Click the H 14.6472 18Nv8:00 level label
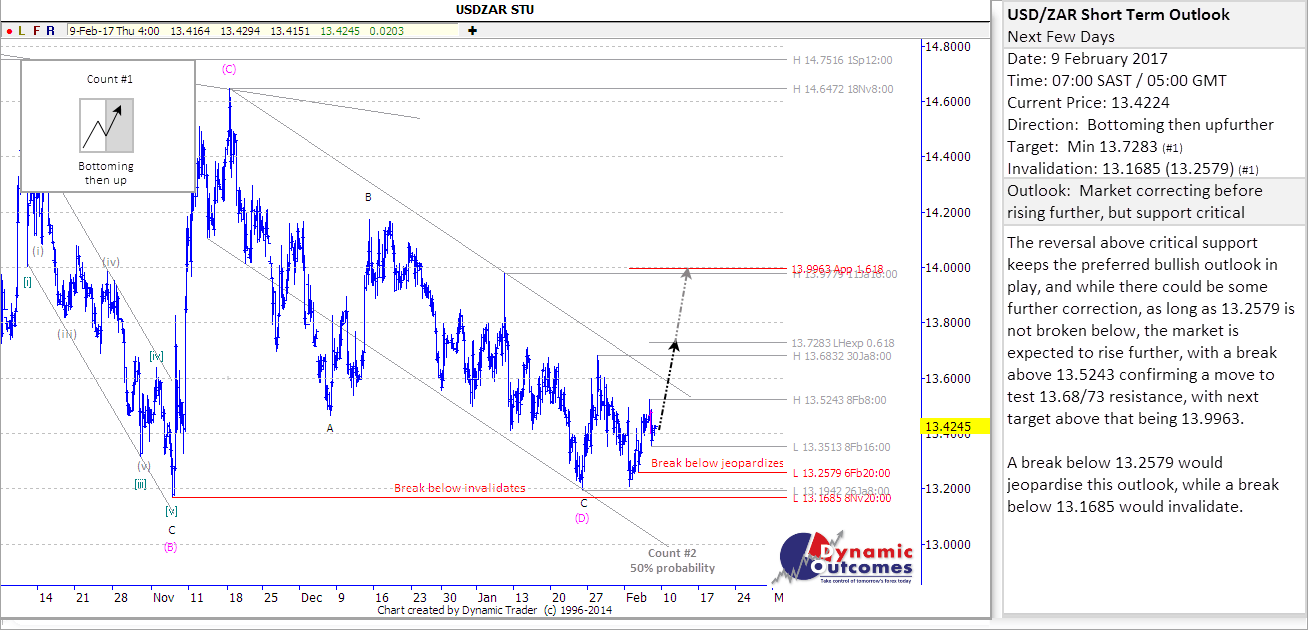 click(842, 89)
